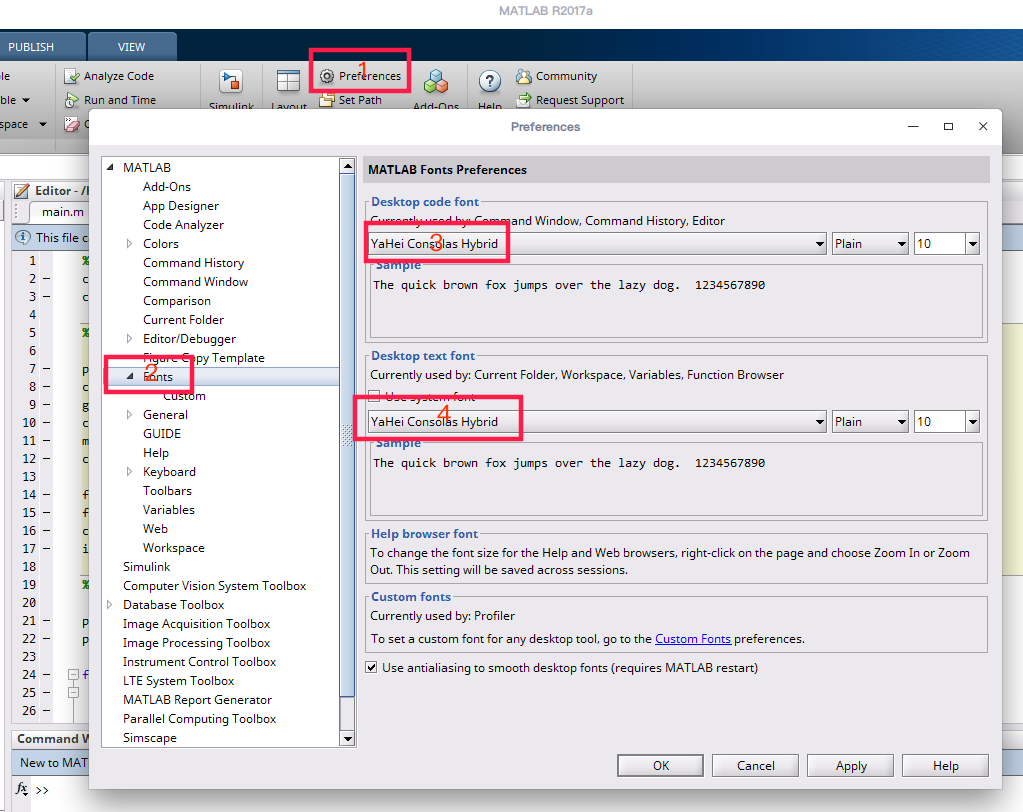
Task: Click the Editor panel pencil icon
Action: pos(22,190)
